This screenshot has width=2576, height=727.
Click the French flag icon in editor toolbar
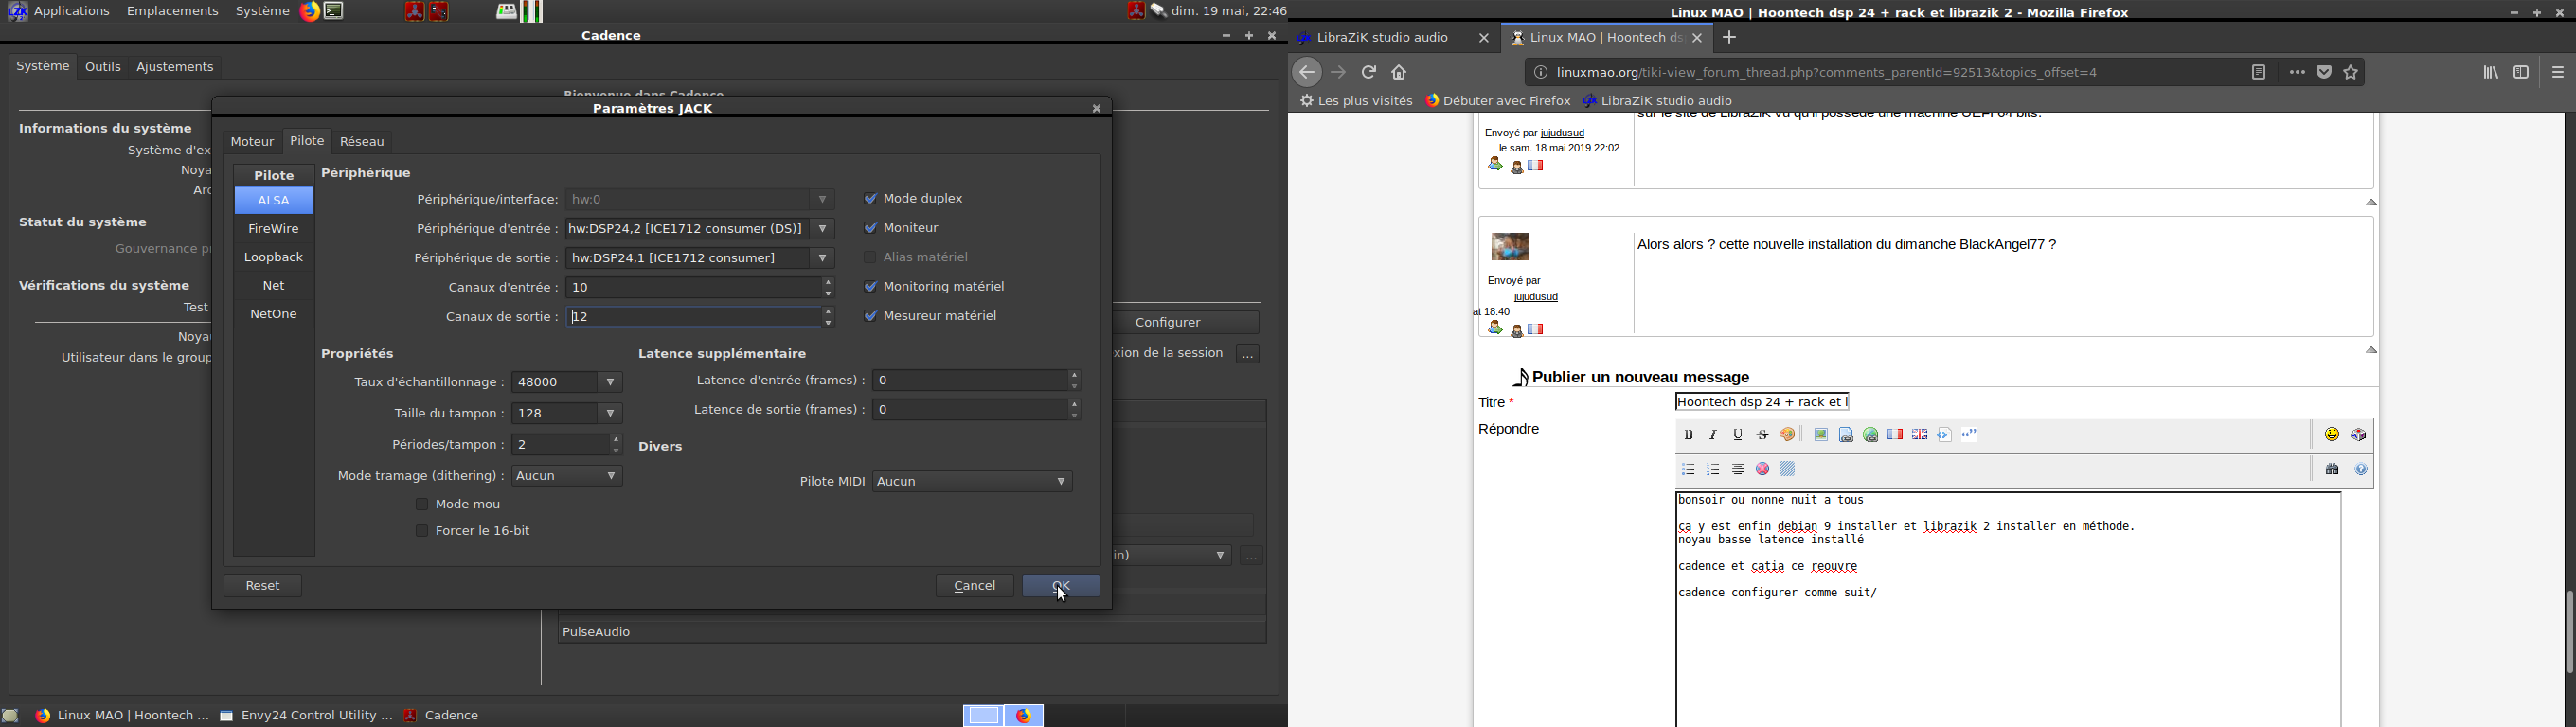(1895, 435)
